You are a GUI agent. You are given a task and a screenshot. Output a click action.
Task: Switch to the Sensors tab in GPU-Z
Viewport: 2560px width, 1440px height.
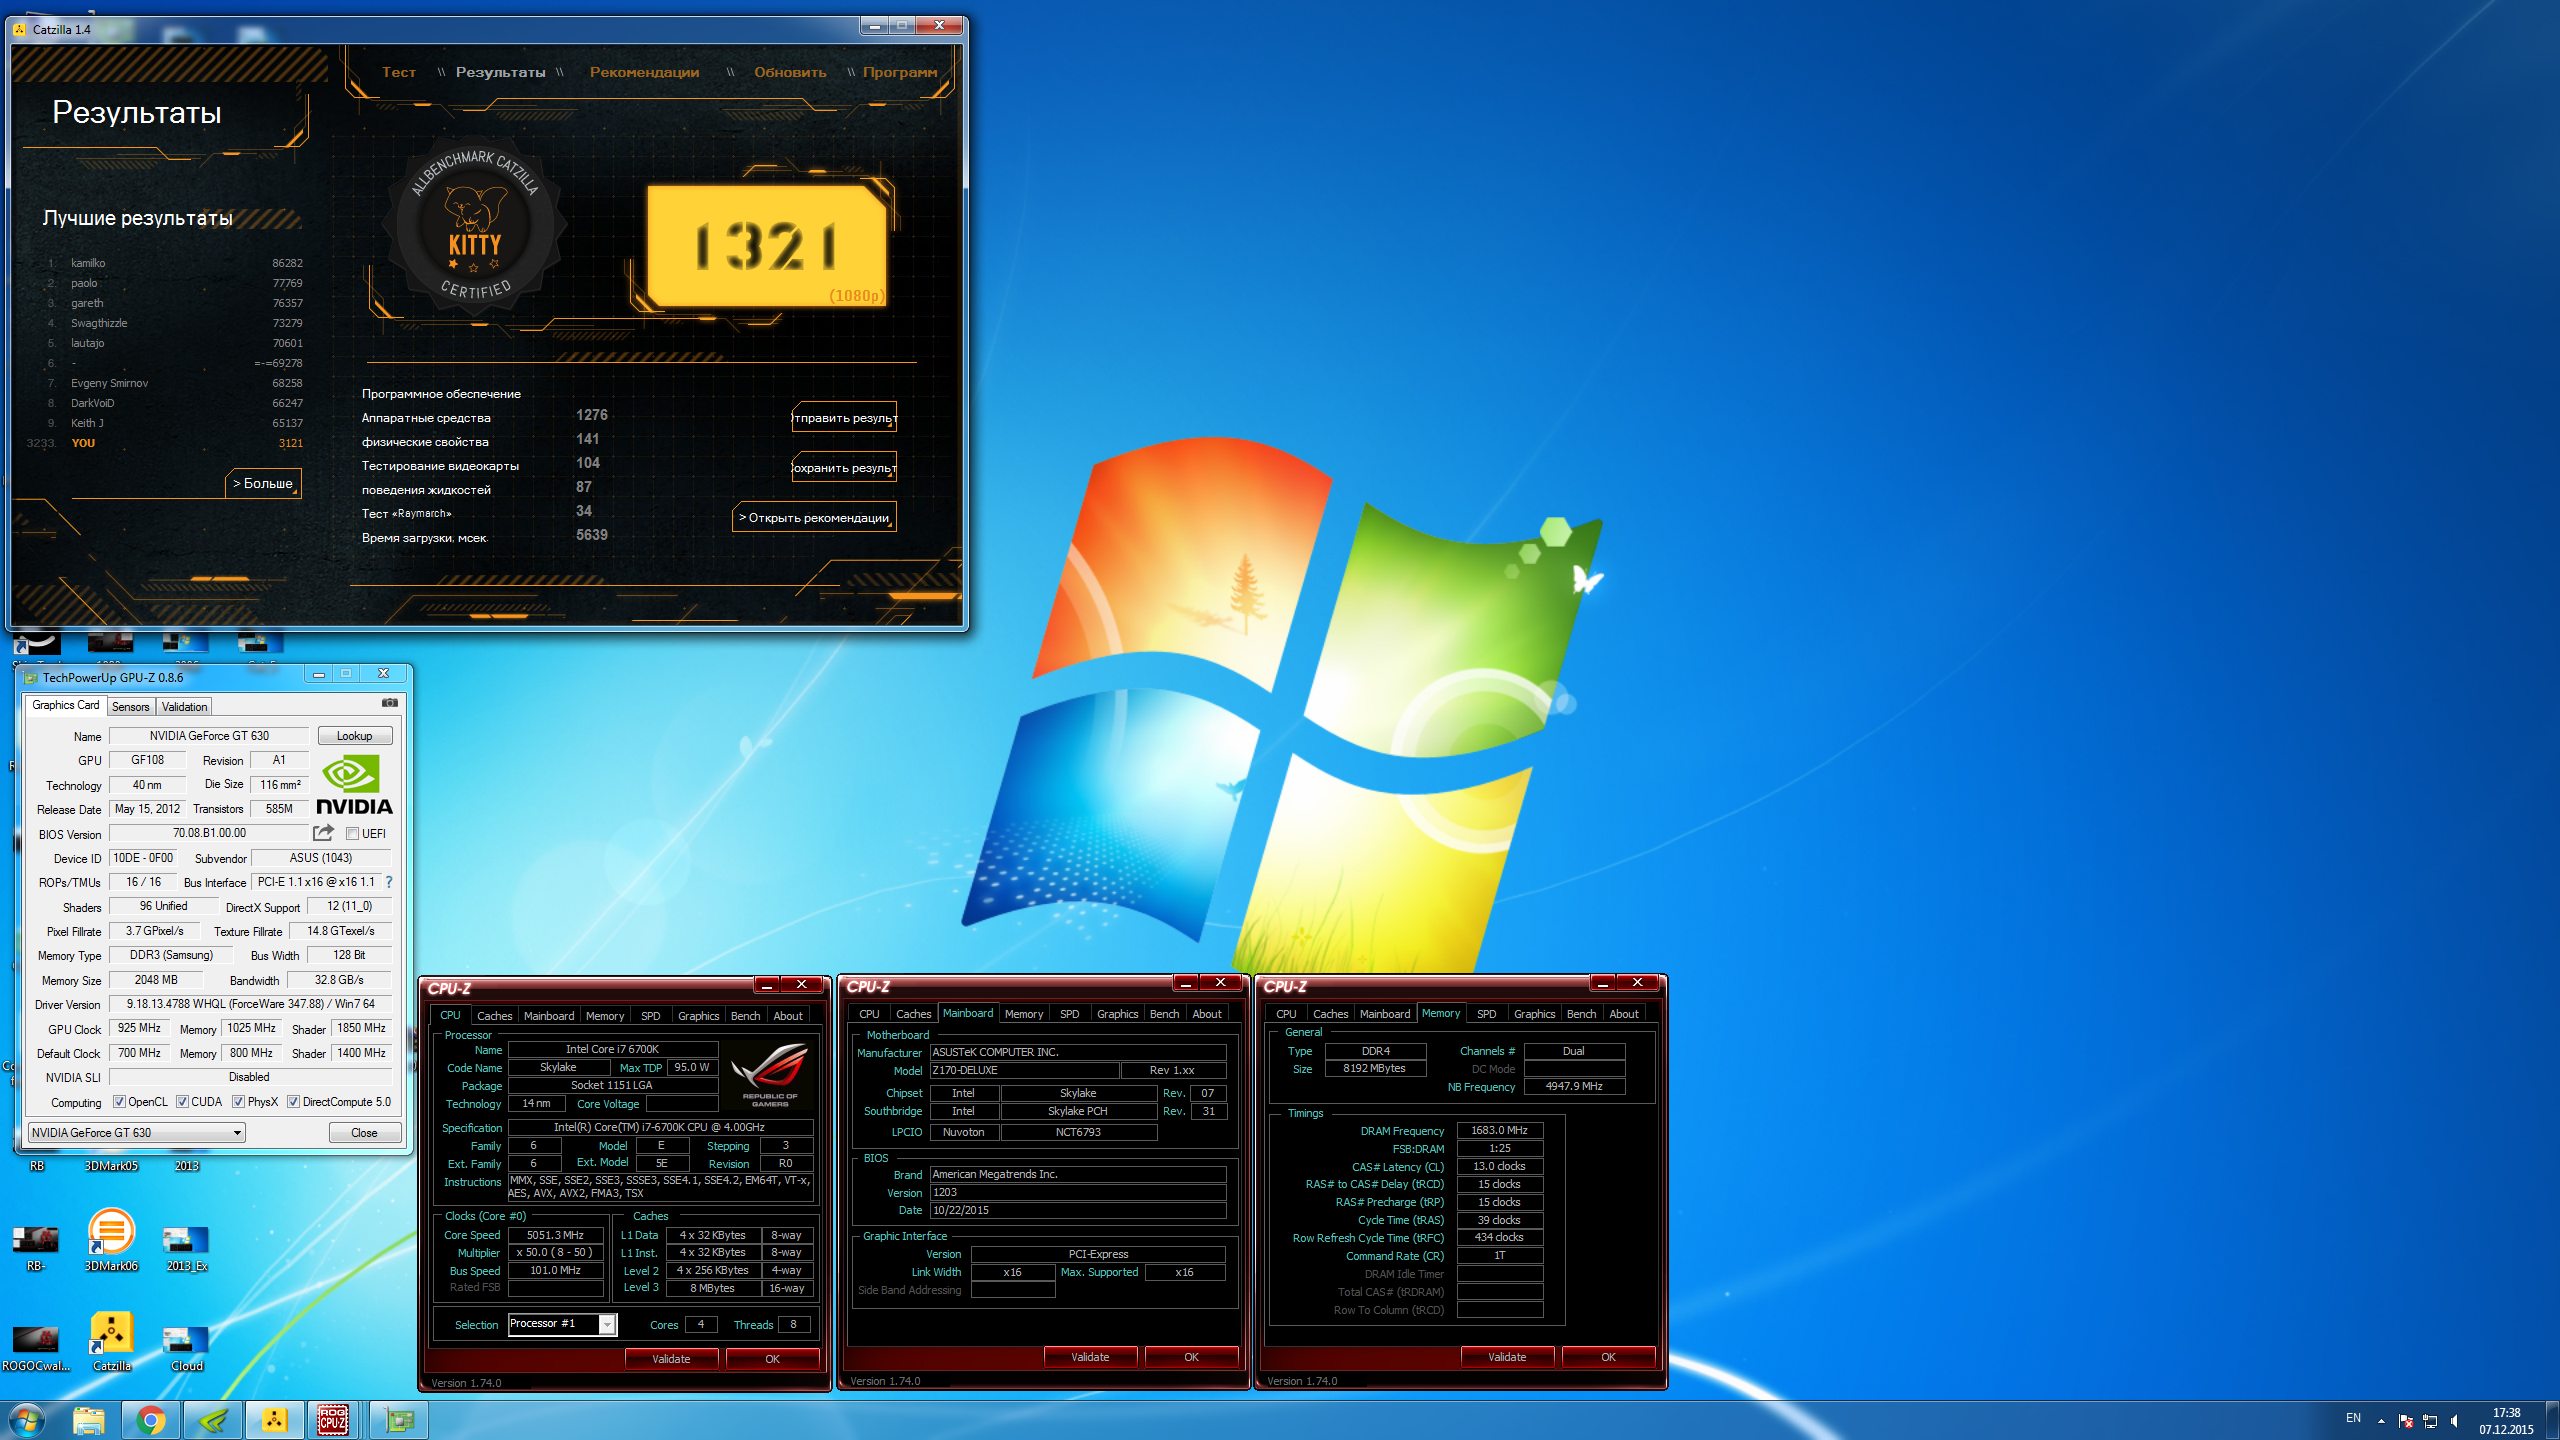tap(130, 706)
